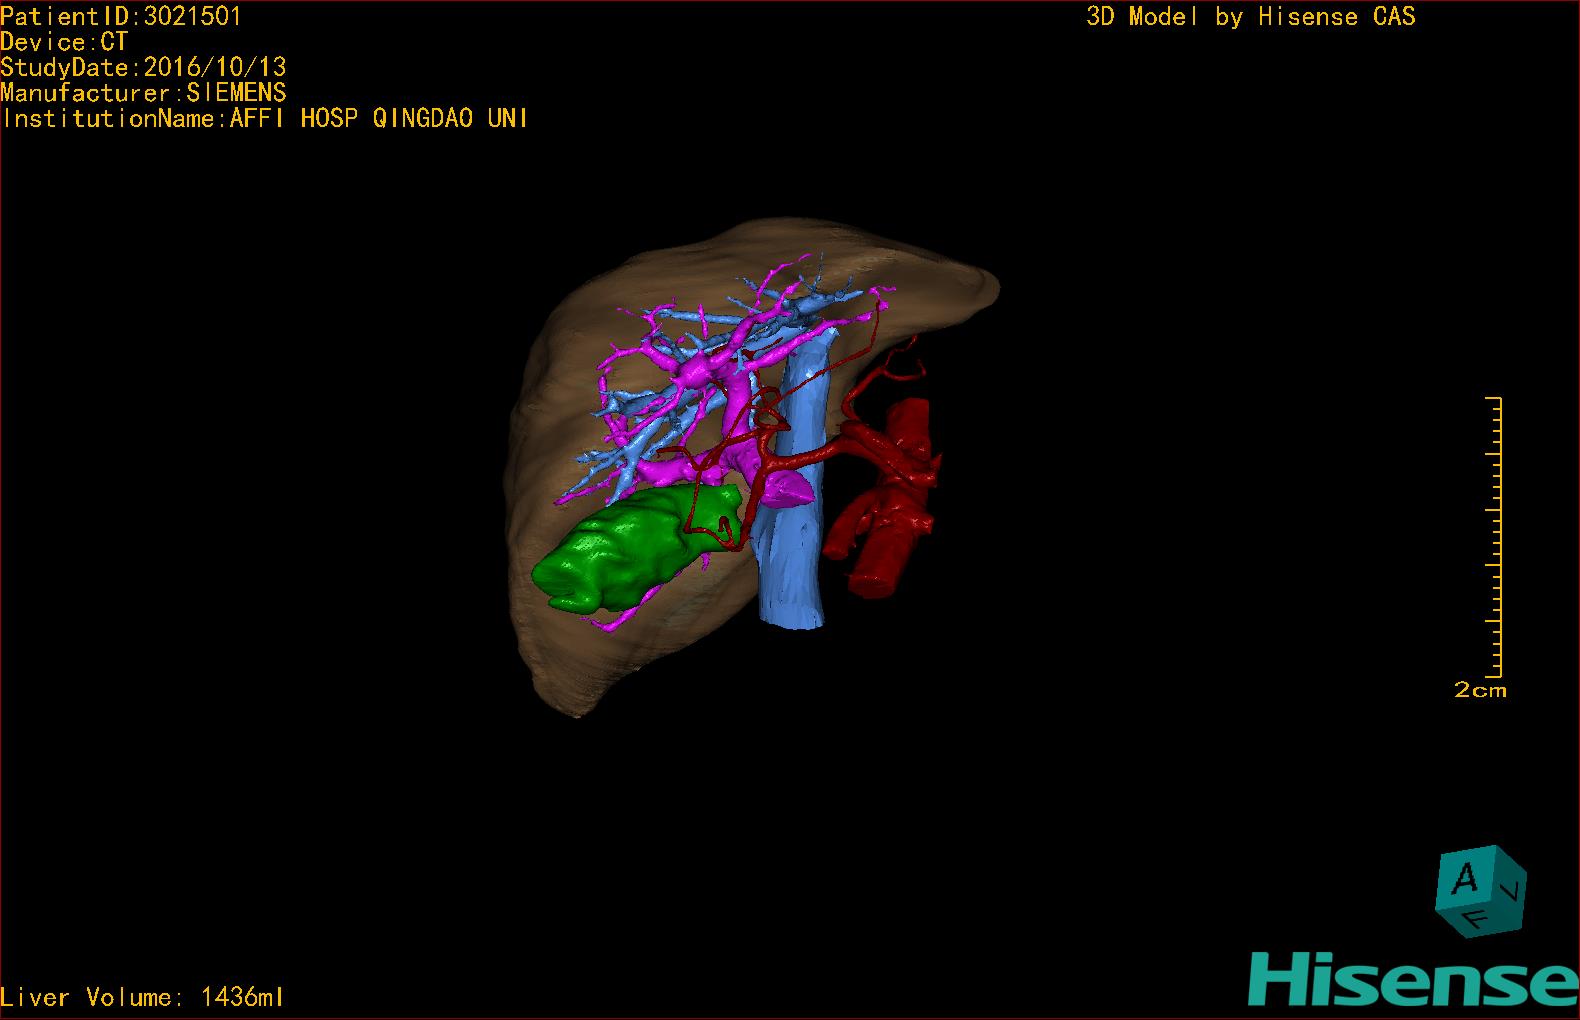Viewport: 1580px width, 1020px height.
Task: Click the '3D Model by Hisense CAS' title
Action: tap(1251, 16)
